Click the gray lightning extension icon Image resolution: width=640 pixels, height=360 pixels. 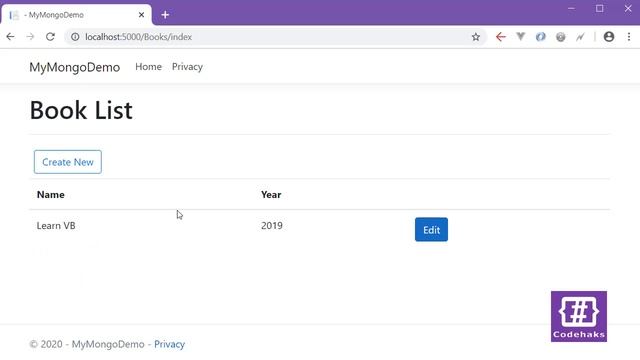[x=580, y=37]
